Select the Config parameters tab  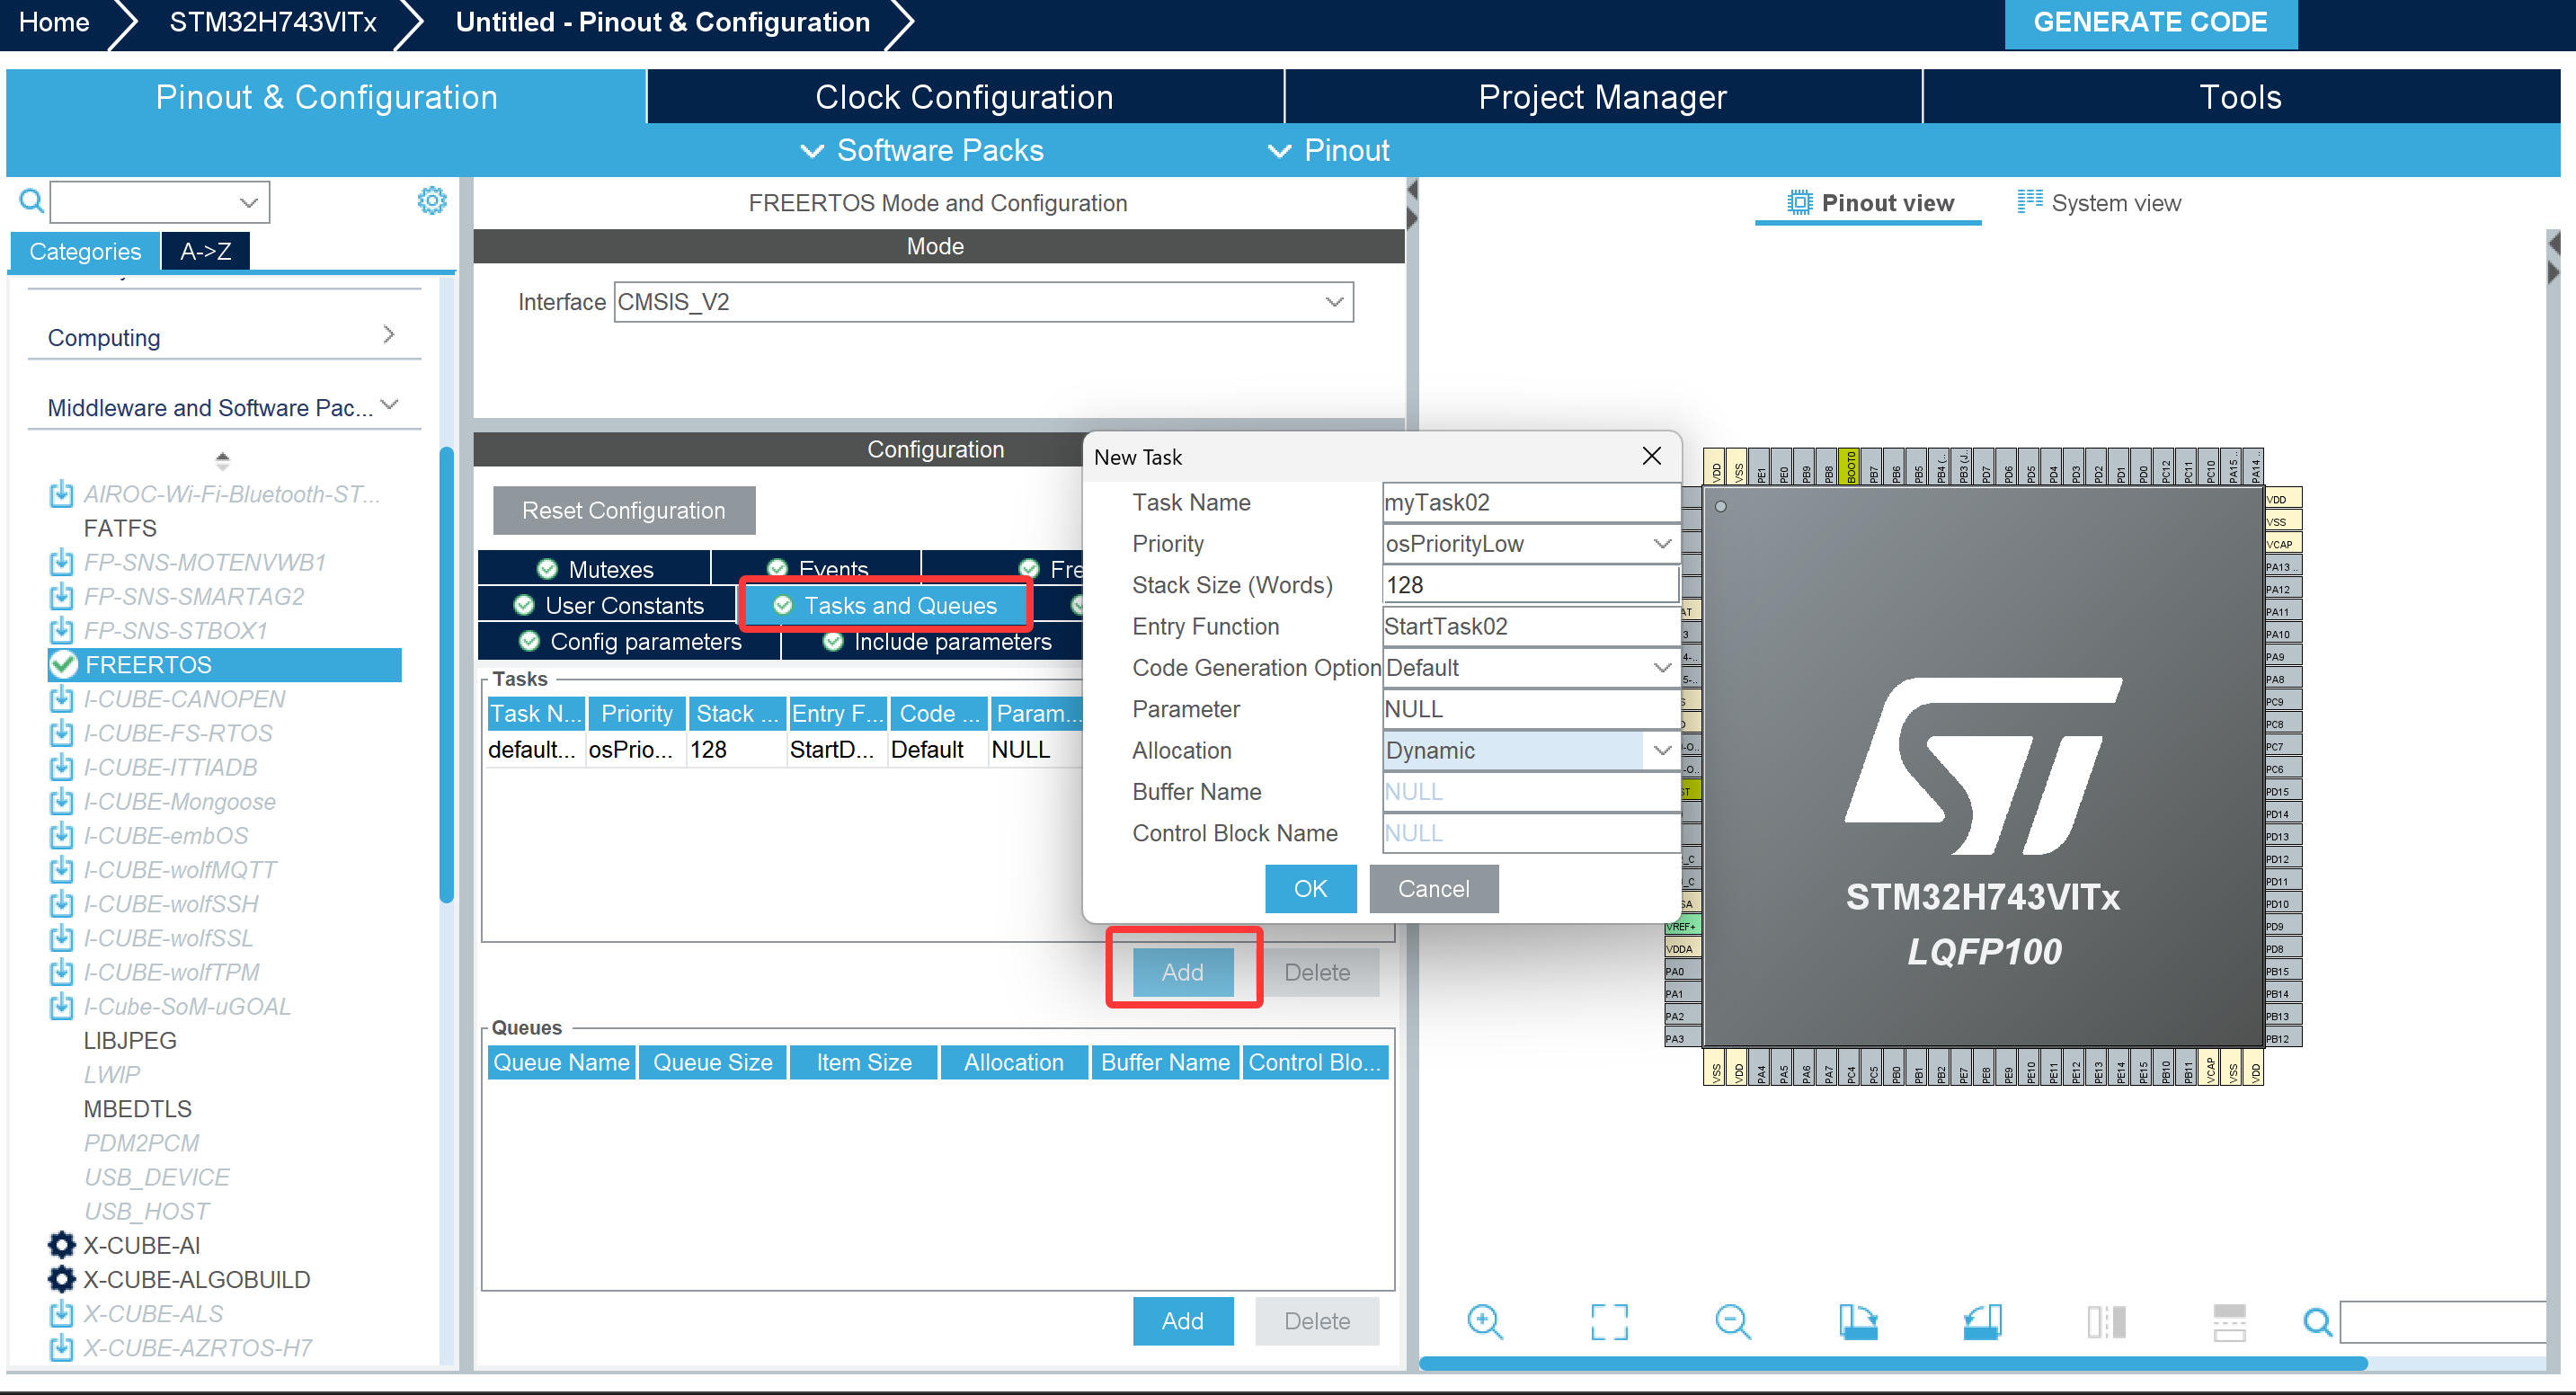[630, 642]
